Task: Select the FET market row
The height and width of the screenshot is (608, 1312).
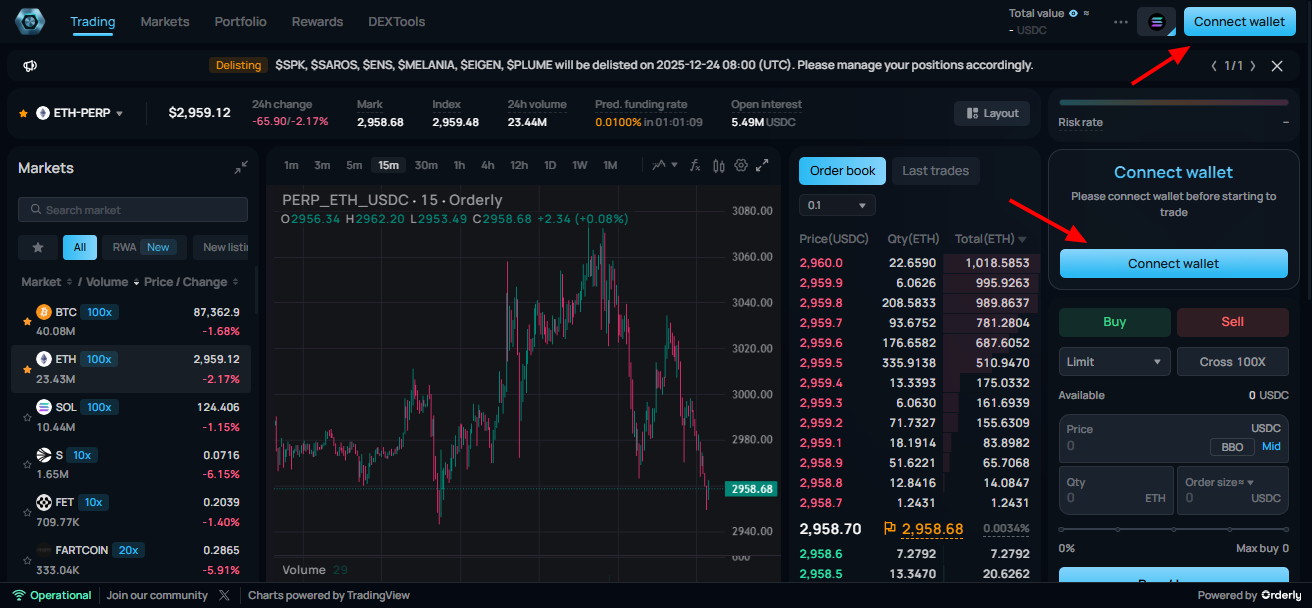Action: point(131,512)
